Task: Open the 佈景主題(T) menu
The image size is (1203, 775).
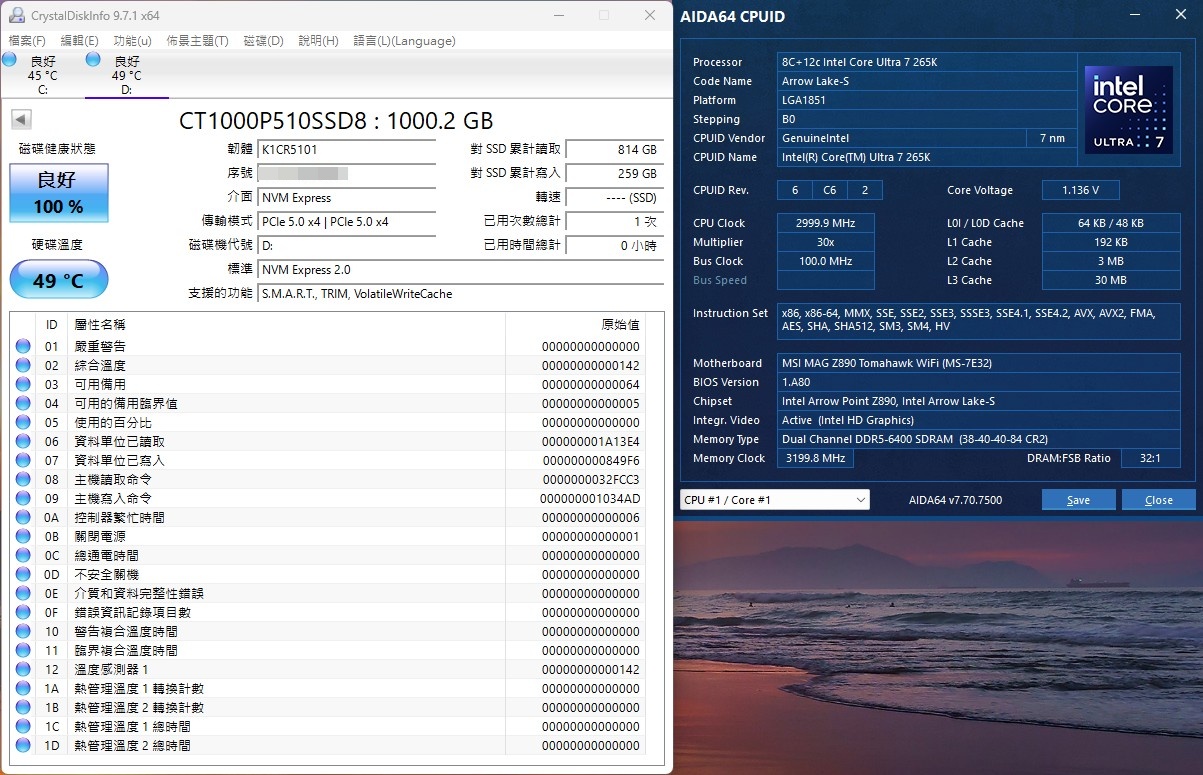Action: point(197,41)
